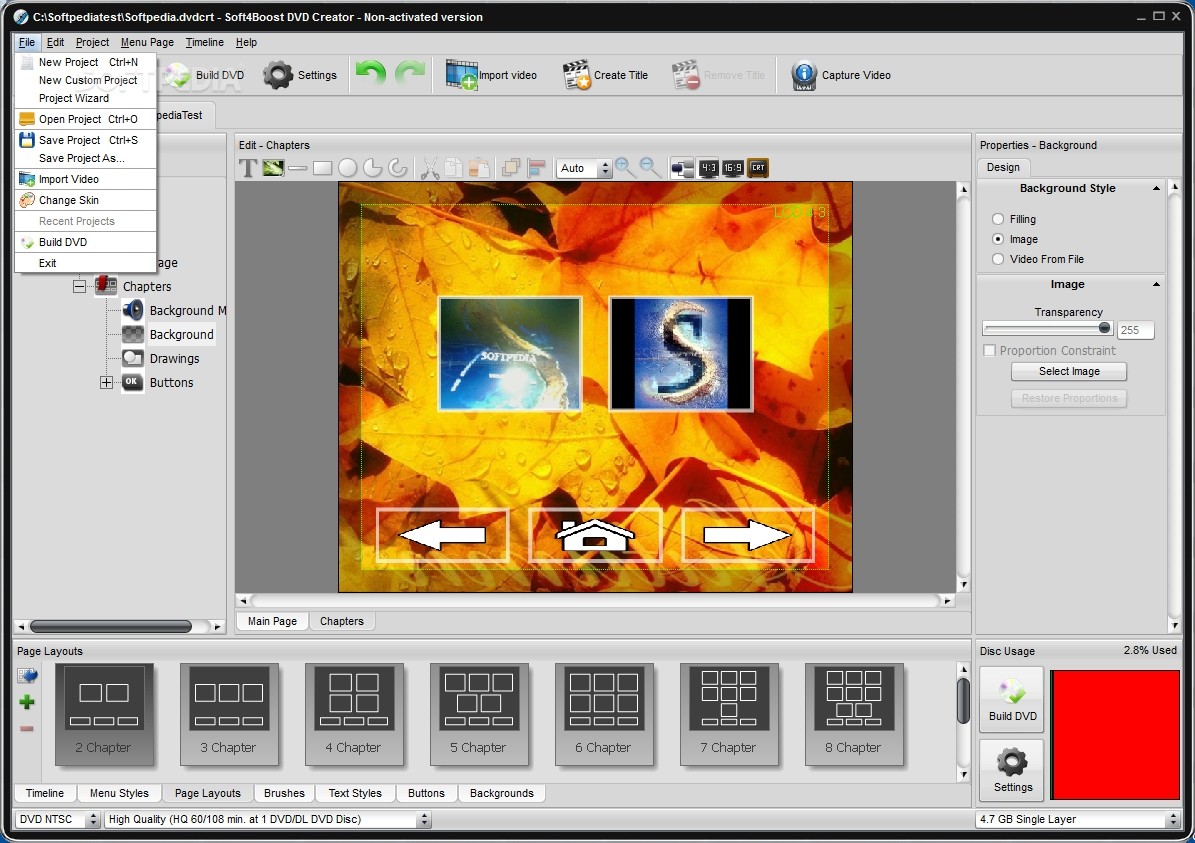
Task: Click Build DVD in the top toolbar
Action: [204, 75]
